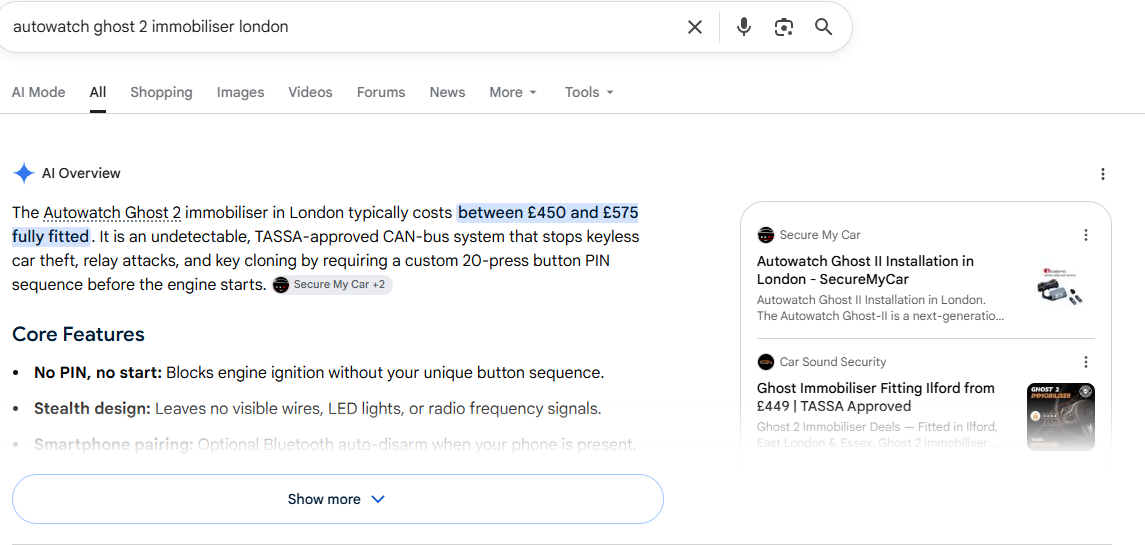This screenshot has height=545, width=1145.
Task: Click the Ghost II product thumbnail
Action: [x=1060, y=288]
